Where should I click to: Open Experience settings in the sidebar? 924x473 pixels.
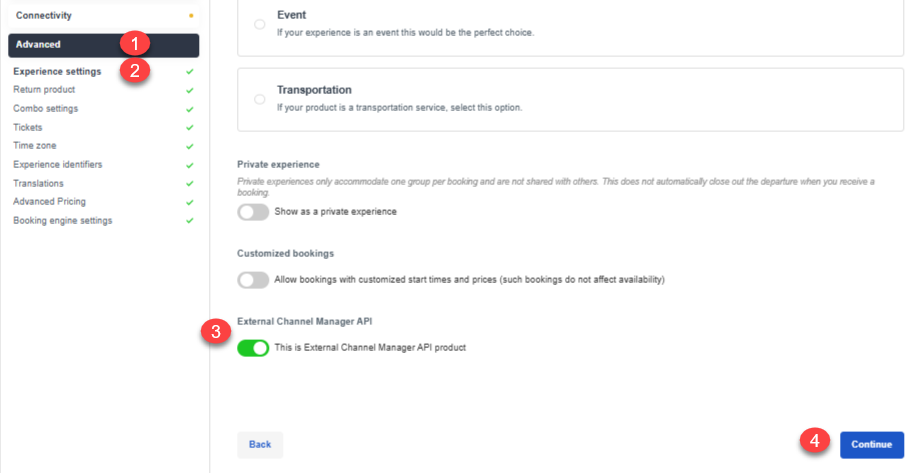(x=57, y=71)
